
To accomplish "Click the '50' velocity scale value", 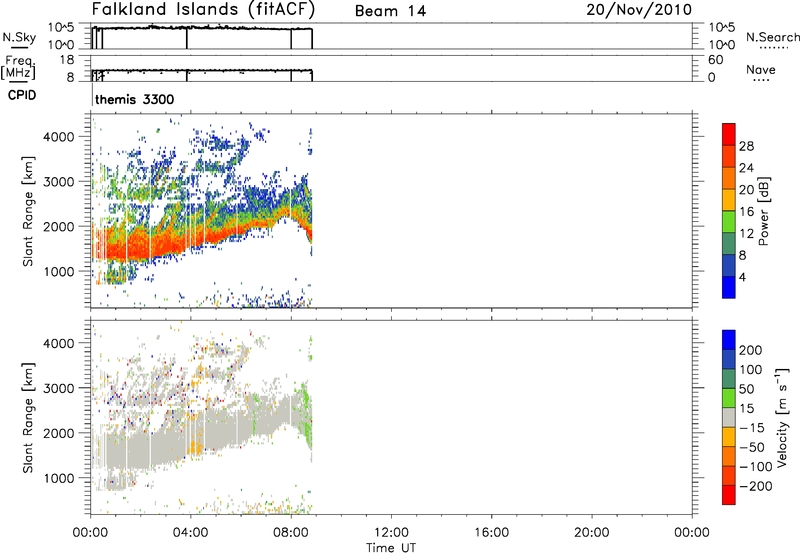I will click(x=746, y=389).
